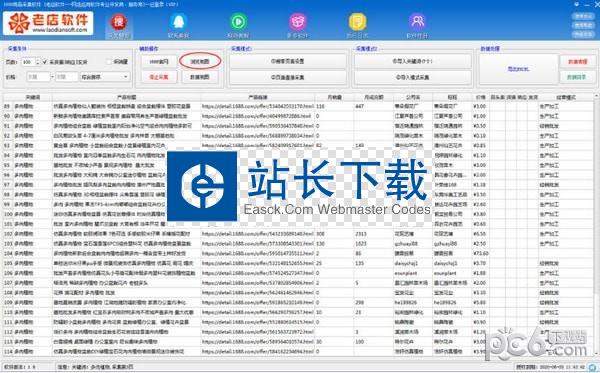Open the 综合排序 sorting dropdown
The width and height of the screenshot is (600, 373).
pos(104,77)
